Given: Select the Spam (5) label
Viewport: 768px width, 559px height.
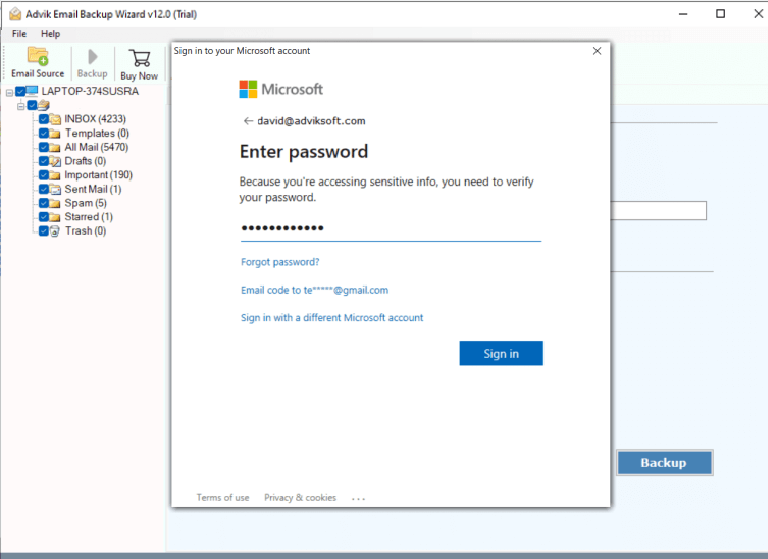Looking at the screenshot, I should coord(85,203).
